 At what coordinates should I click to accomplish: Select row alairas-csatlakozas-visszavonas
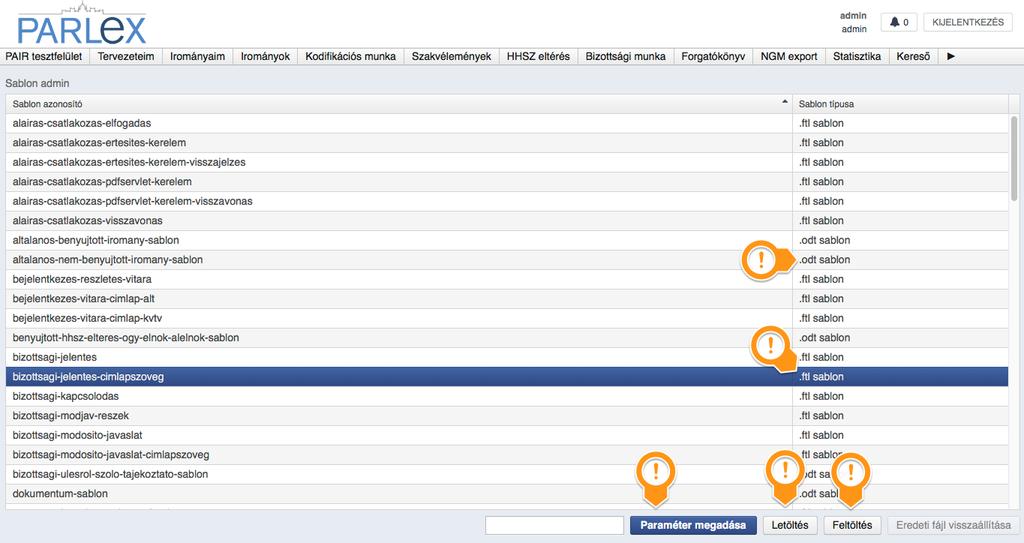507,221
